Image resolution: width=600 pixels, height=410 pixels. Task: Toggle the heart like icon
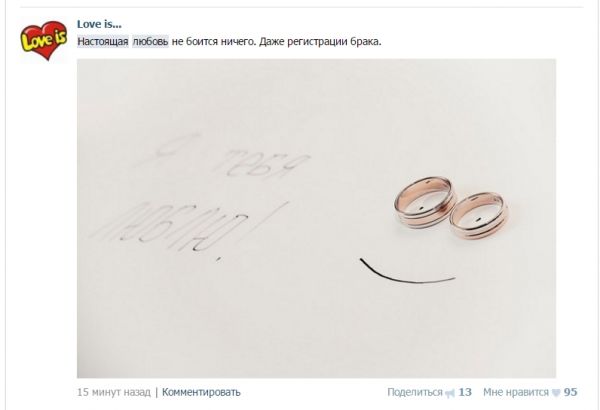[556, 393]
